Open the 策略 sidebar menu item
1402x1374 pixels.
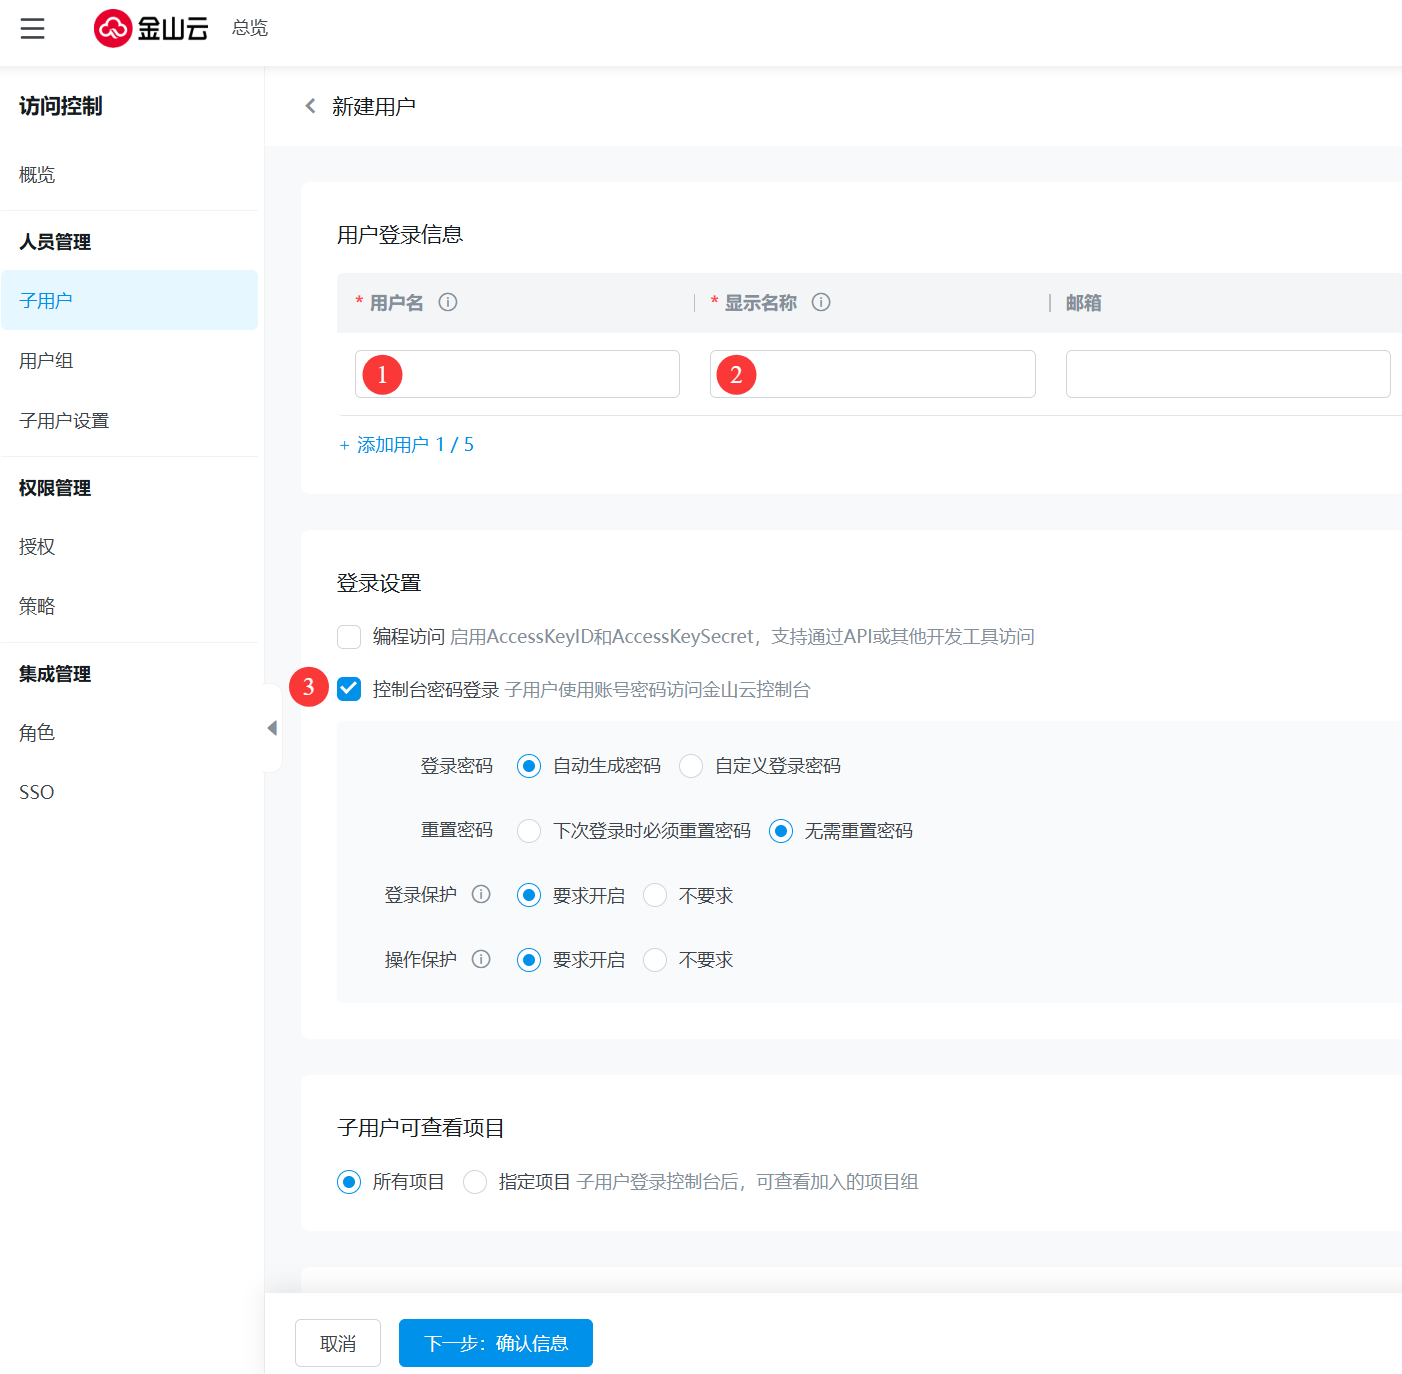37,606
